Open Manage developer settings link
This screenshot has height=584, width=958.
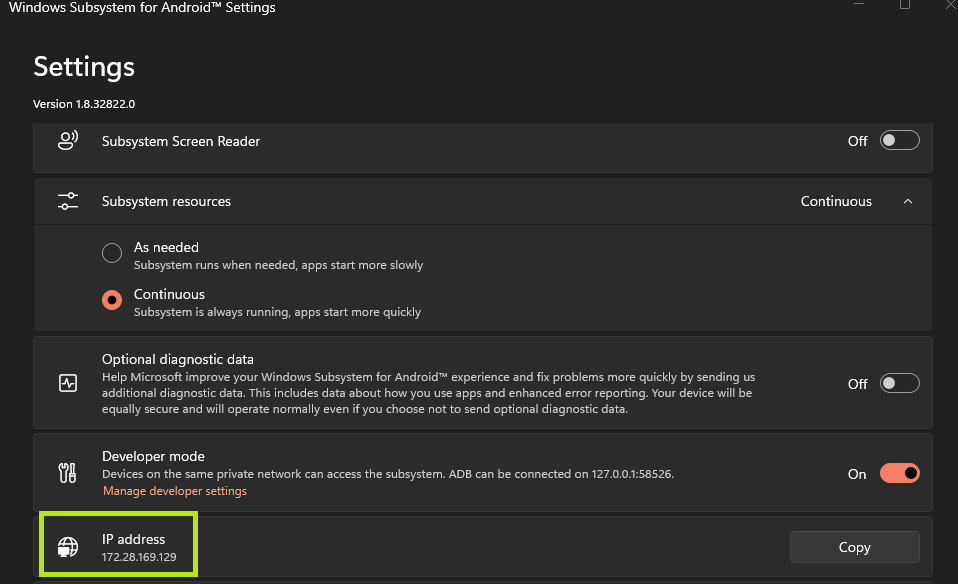click(x=175, y=491)
